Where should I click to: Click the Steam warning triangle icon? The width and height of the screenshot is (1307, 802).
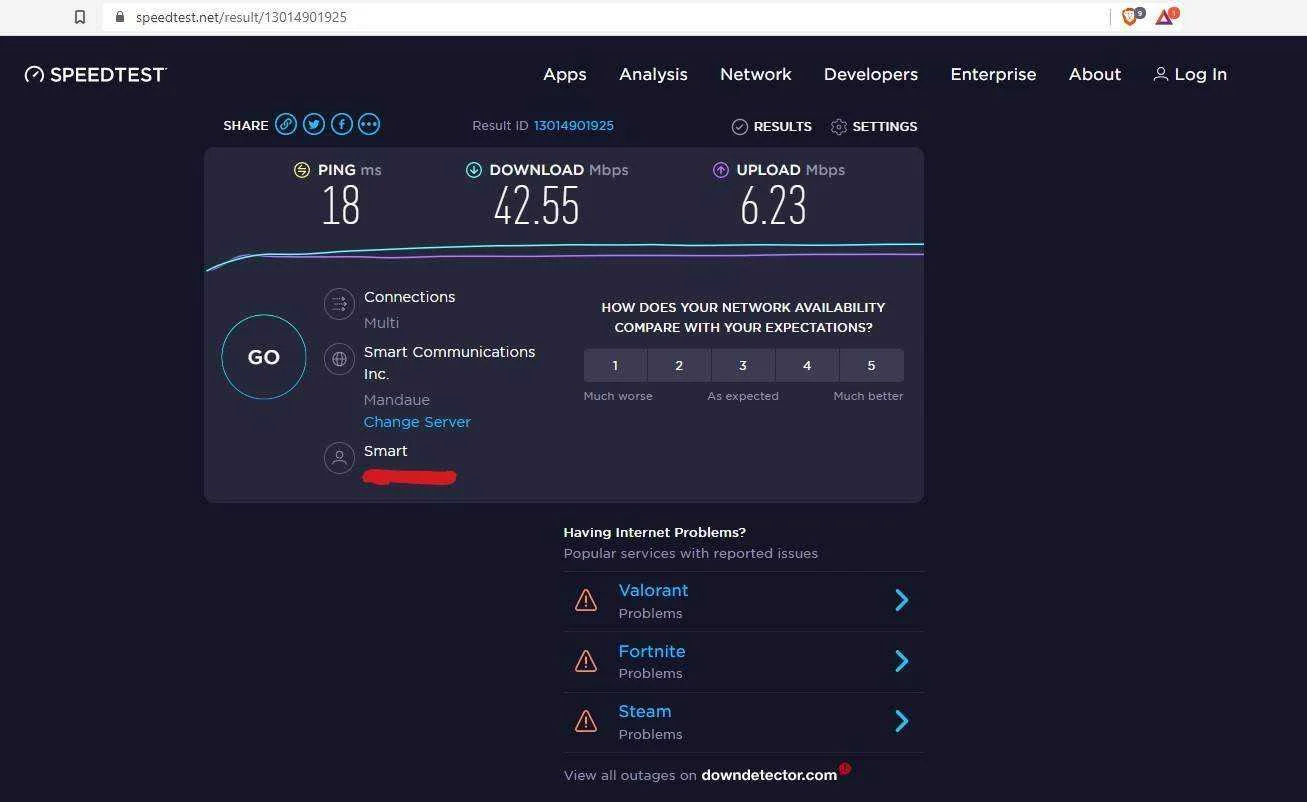coord(586,721)
